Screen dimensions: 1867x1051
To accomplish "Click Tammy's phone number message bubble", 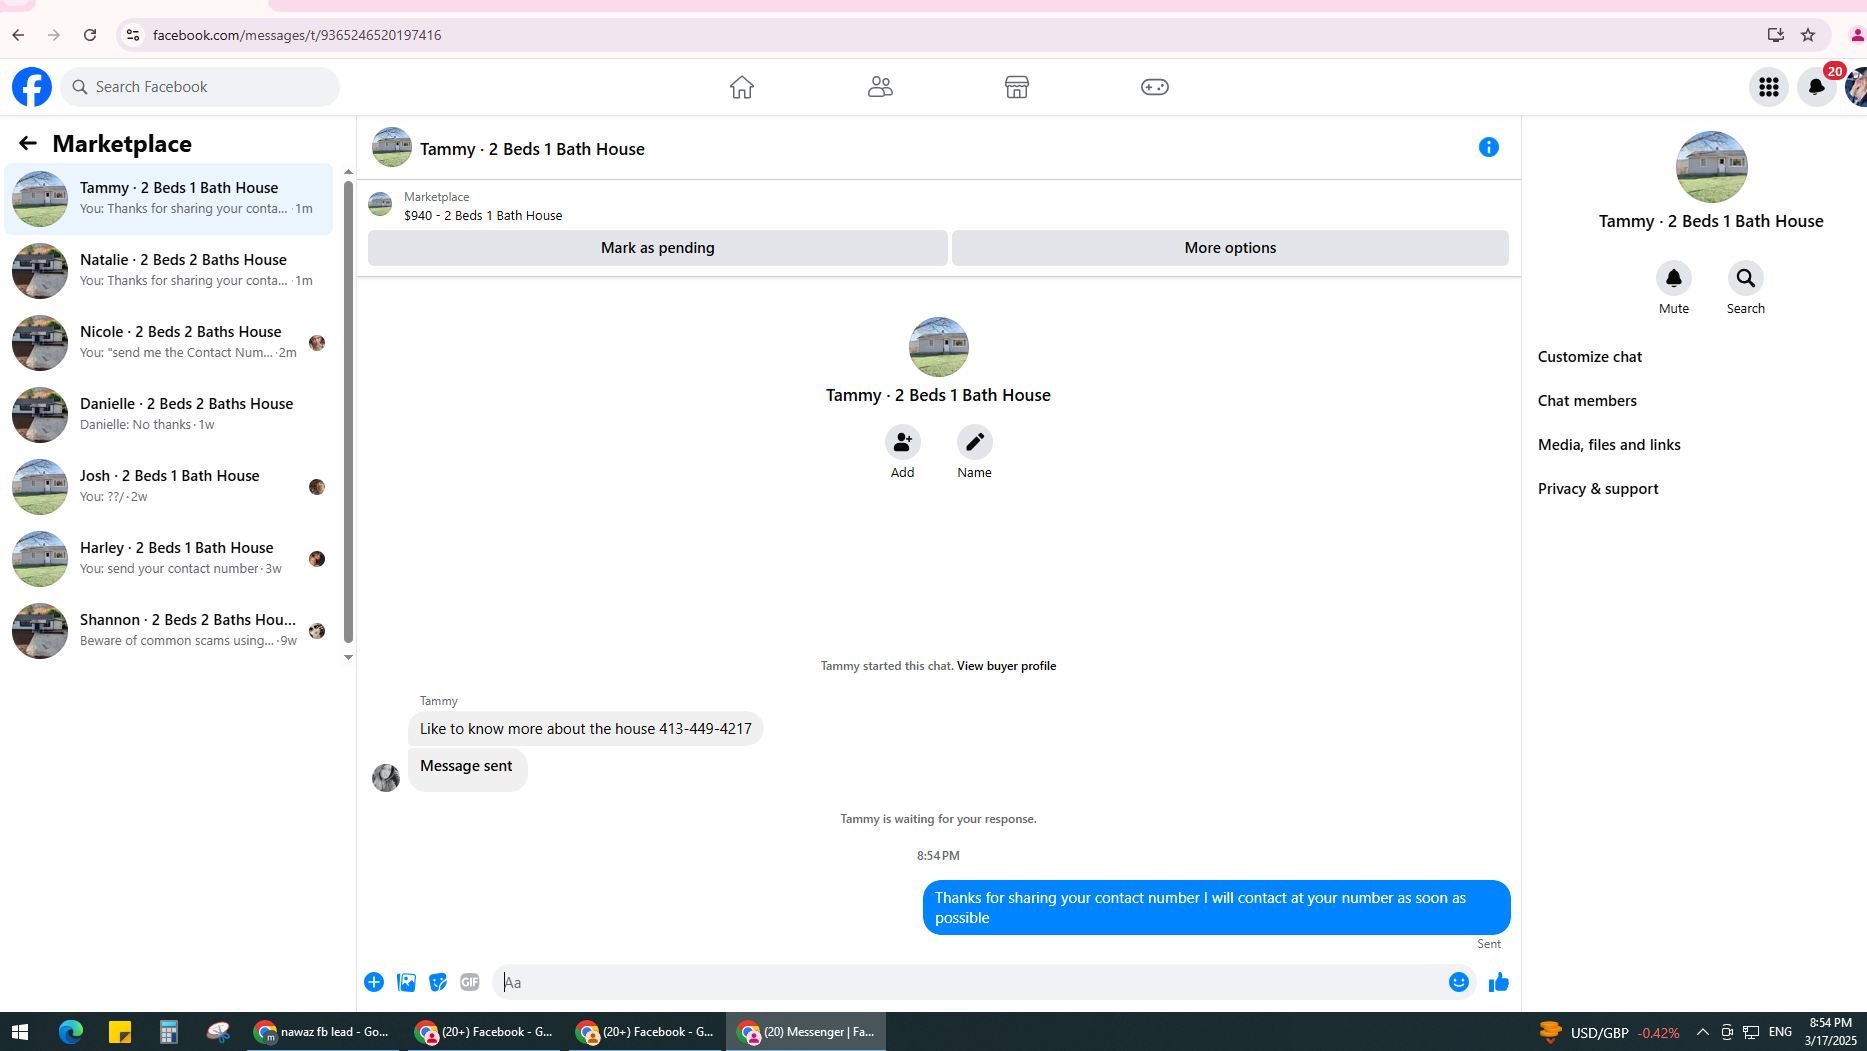I will 585,729.
